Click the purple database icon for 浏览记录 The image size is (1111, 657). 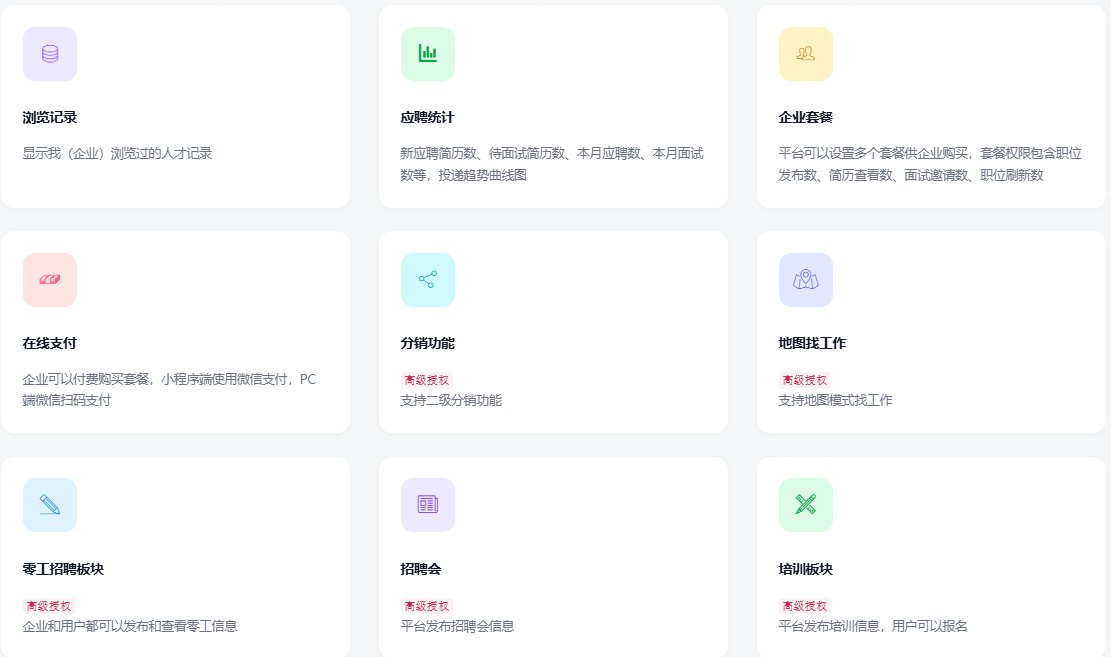50,54
